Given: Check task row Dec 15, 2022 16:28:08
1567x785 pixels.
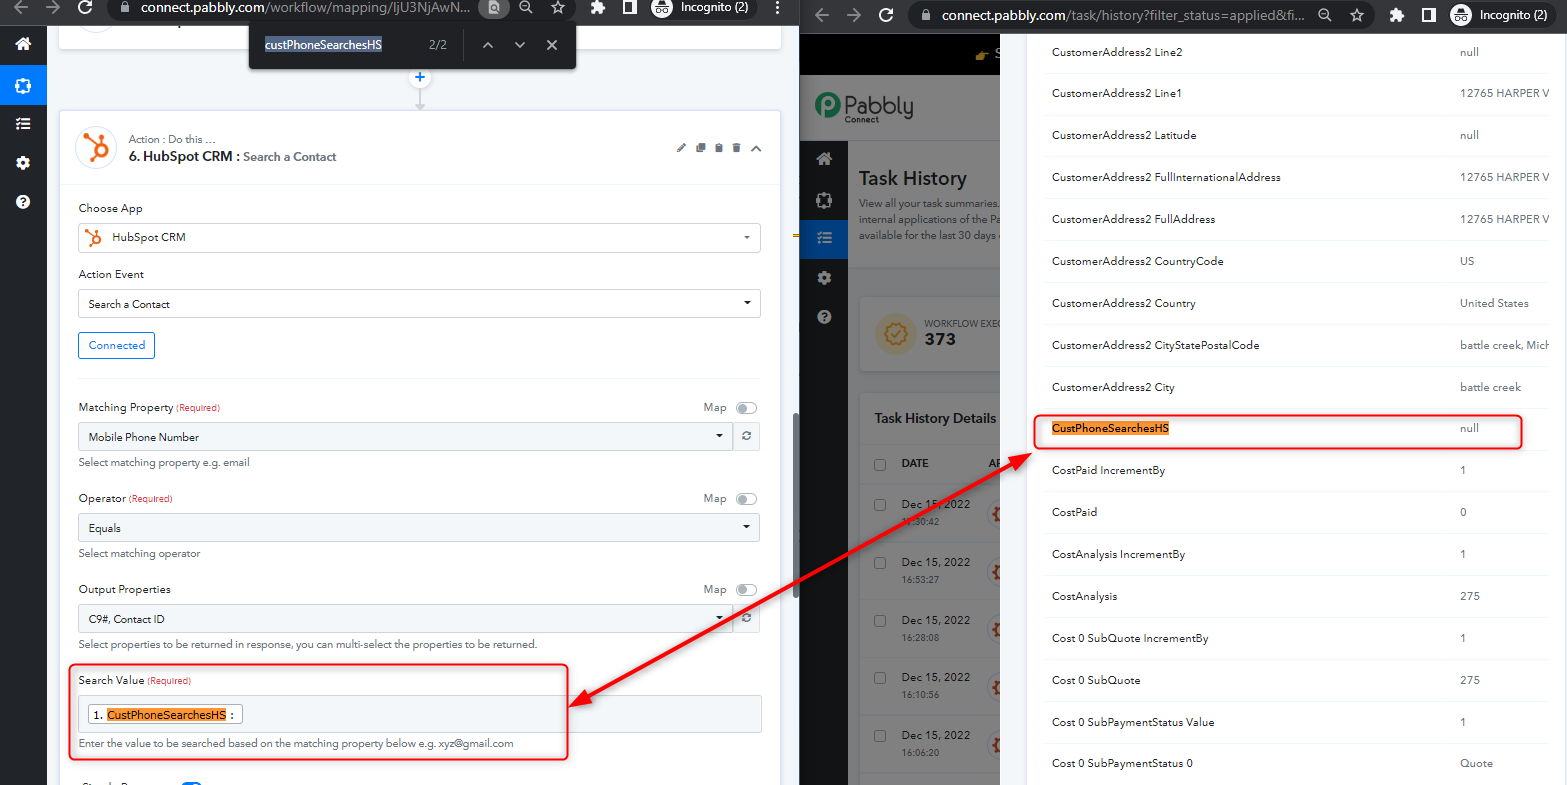Looking at the screenshot, I should click(x=880, y=621).
